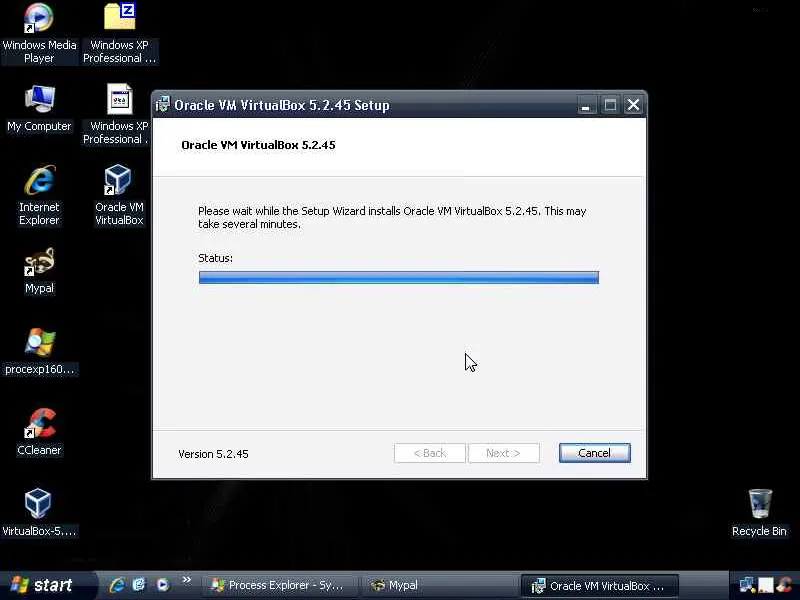The image size is (800, 600).
Task: Click the 'Please wait while the Setup Wizard' message
Action: point(392,217)
